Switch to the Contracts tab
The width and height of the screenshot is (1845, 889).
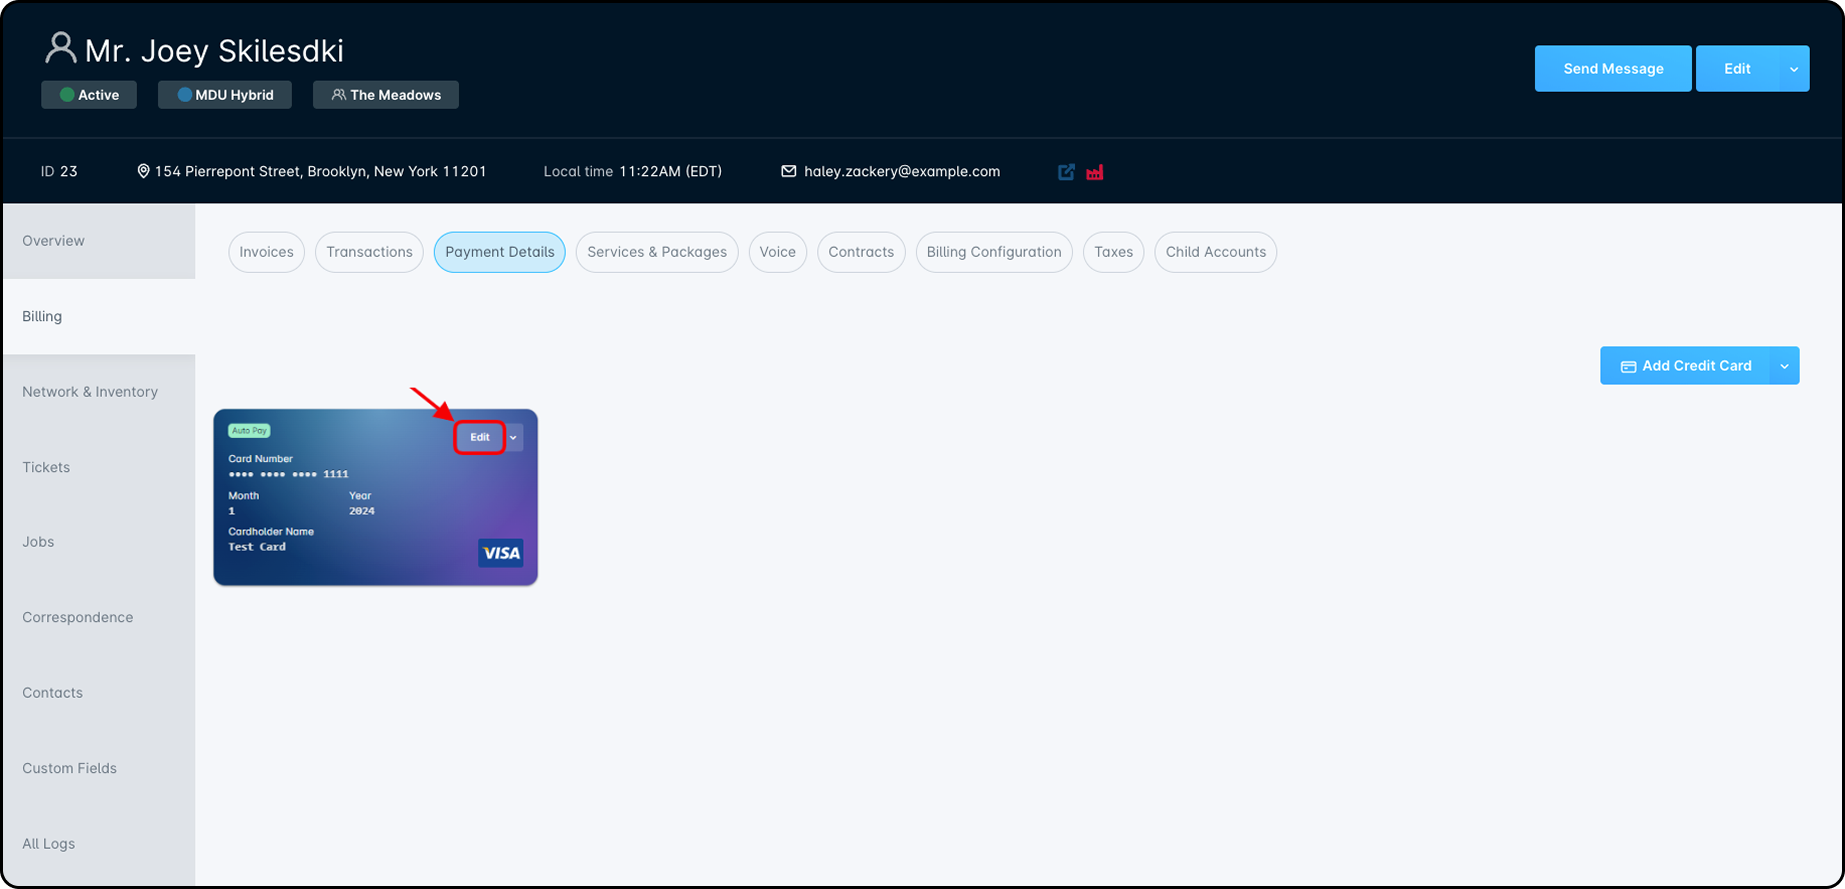point(861,252)
